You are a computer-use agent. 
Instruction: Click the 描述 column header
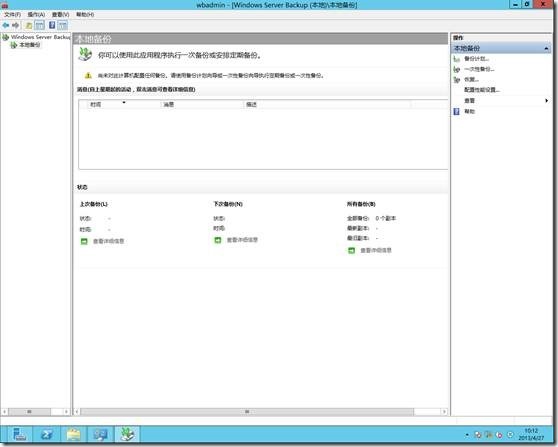(326, 104)
